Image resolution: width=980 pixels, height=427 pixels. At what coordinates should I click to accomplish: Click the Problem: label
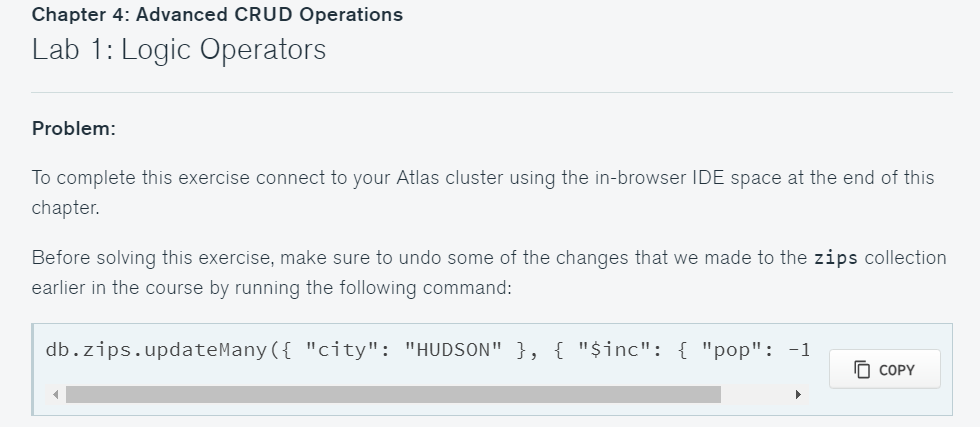coord(74,129)
